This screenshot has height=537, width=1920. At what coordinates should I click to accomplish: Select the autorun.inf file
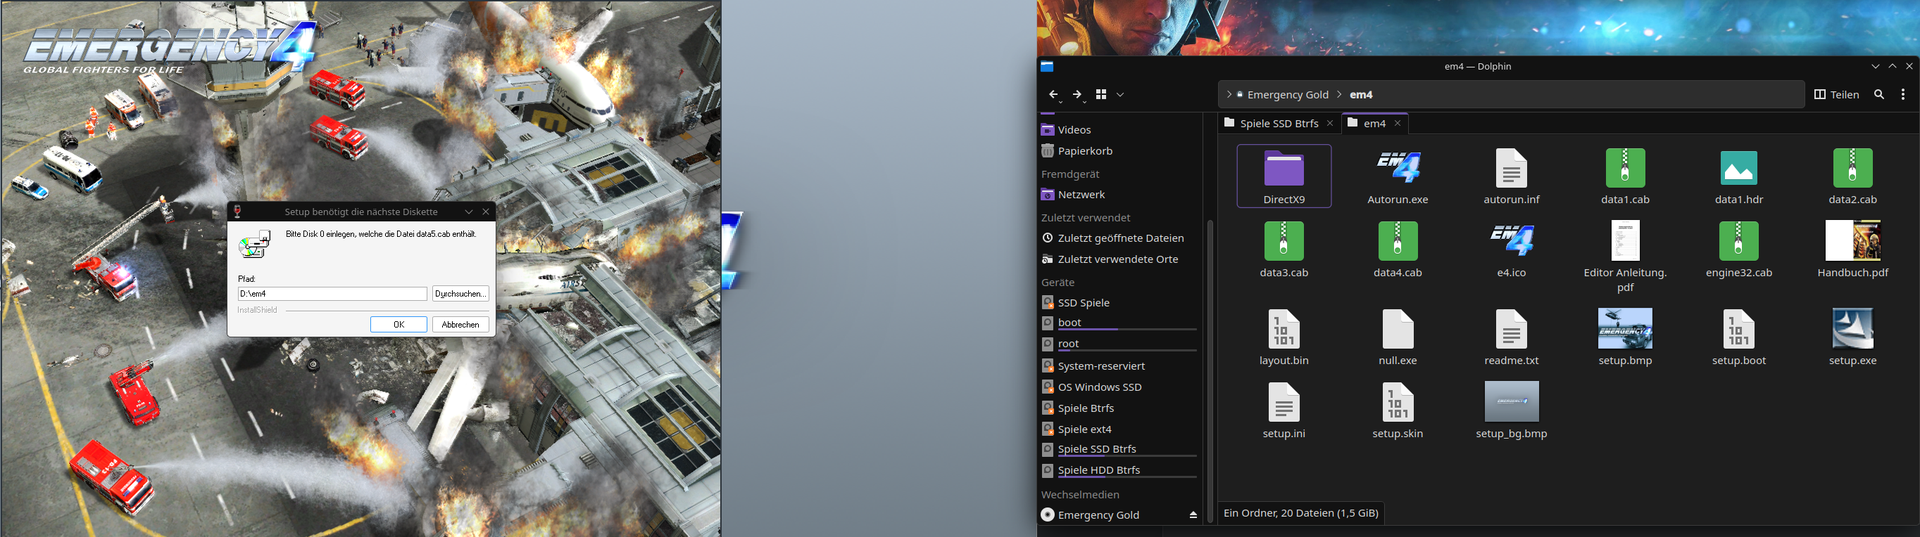[x=1511, y=176]
